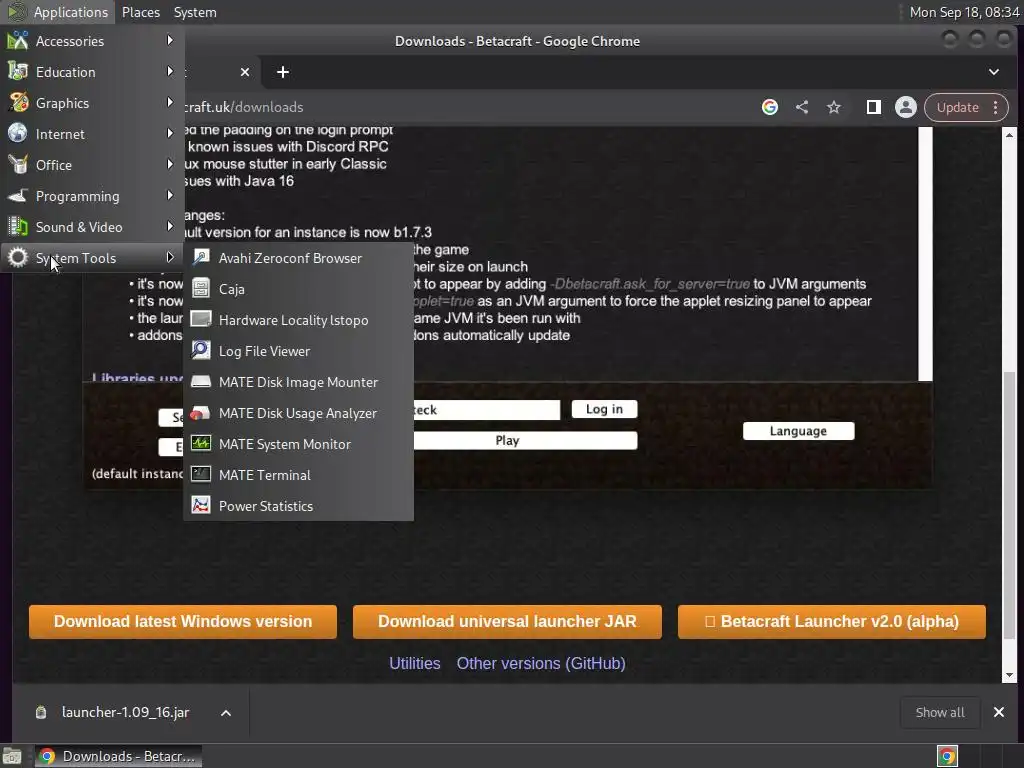The height and width of the screenshot is (768, 1024).
Task: Click the Sound & Video icon
Action: [18, 227]
